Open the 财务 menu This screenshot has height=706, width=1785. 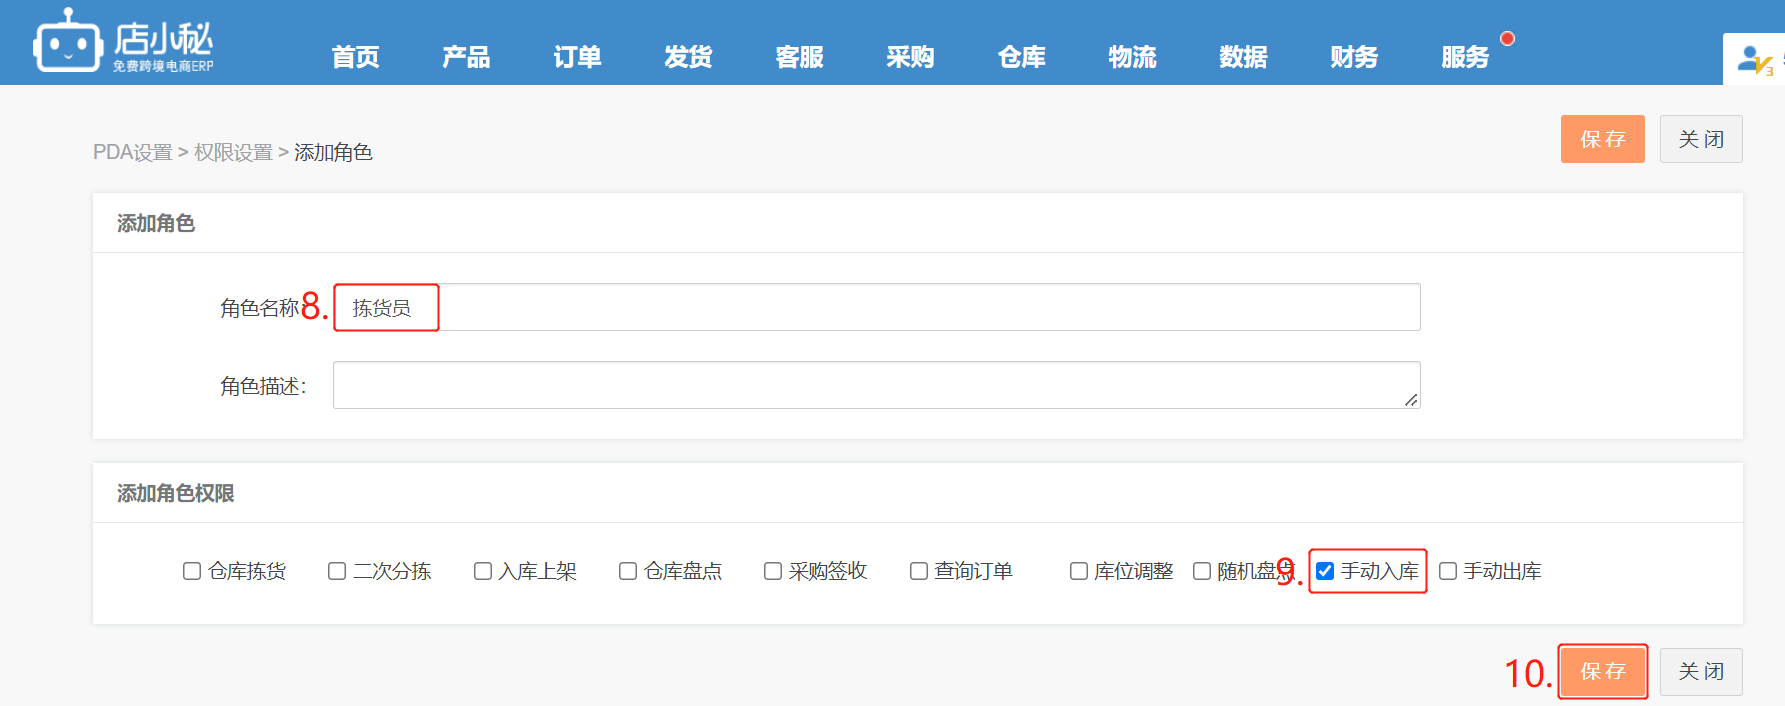click(x=1354, y=57)
